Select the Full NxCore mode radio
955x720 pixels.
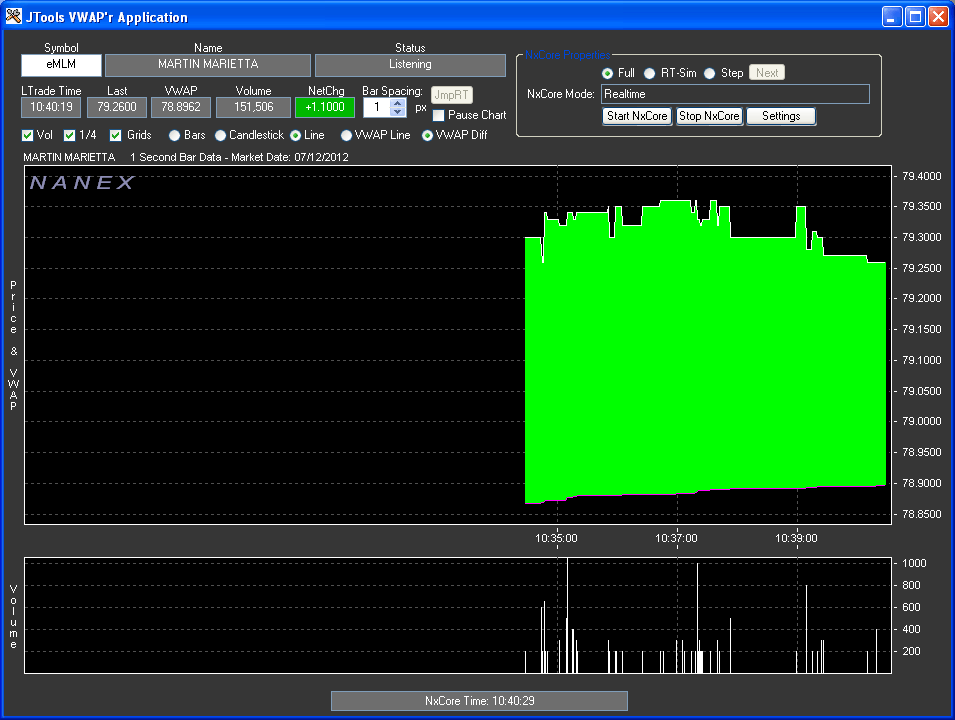pos(607,73)
